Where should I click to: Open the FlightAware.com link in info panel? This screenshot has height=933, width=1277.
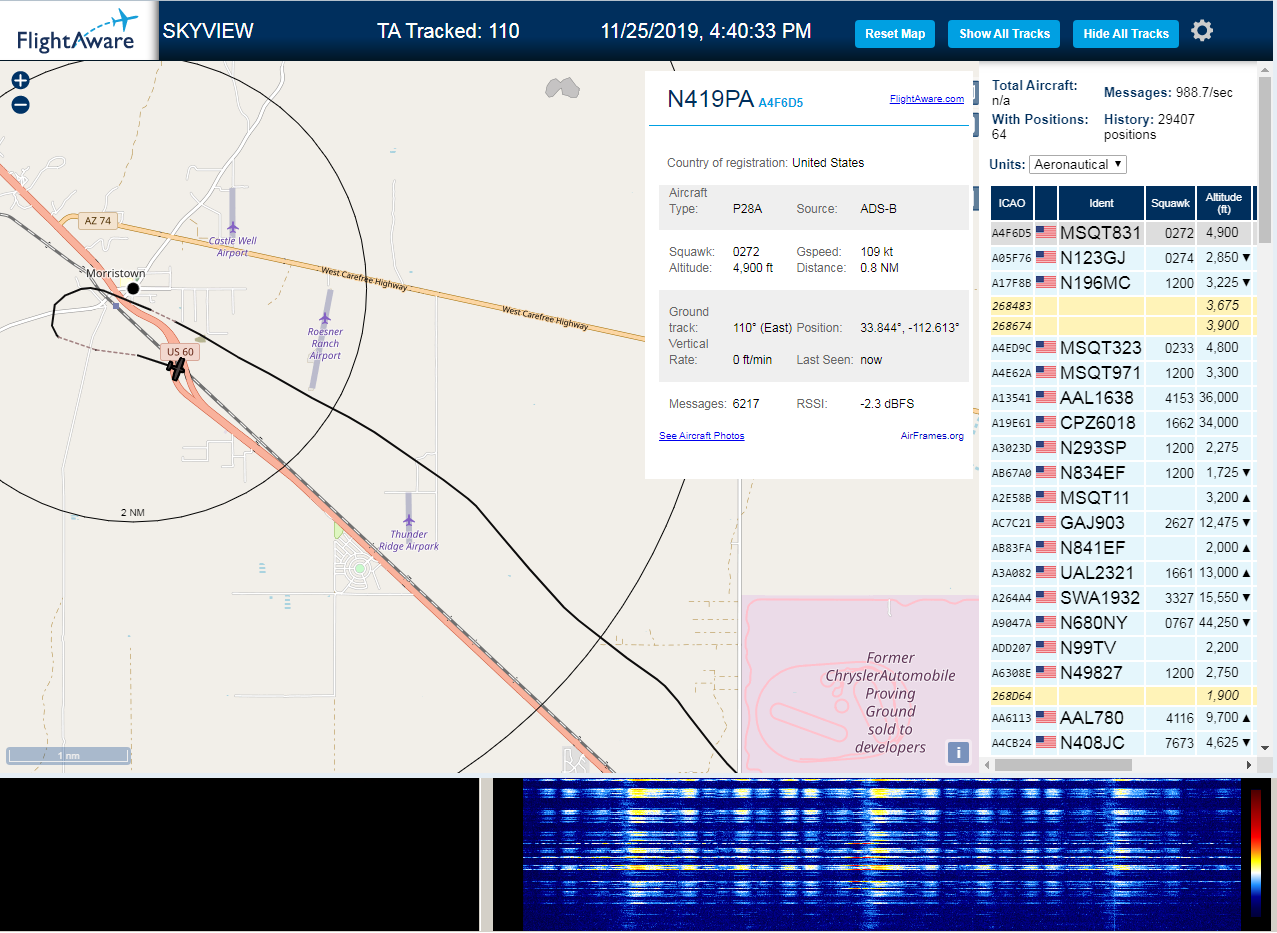[927, 99]
